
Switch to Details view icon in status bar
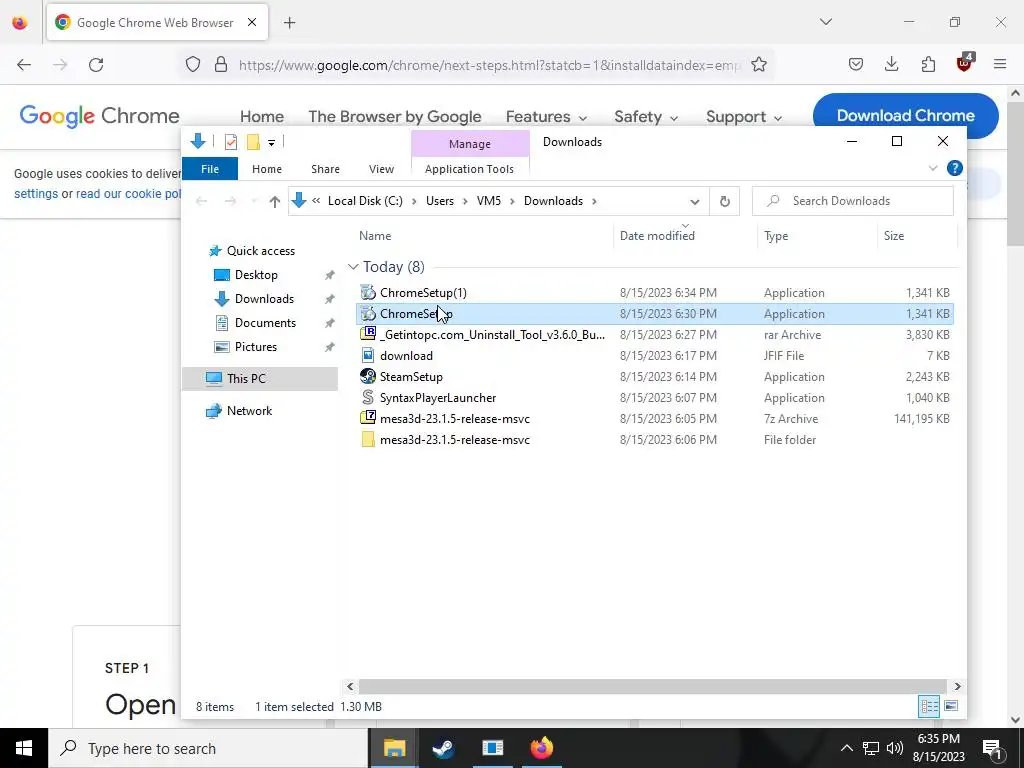click(929, 706)
